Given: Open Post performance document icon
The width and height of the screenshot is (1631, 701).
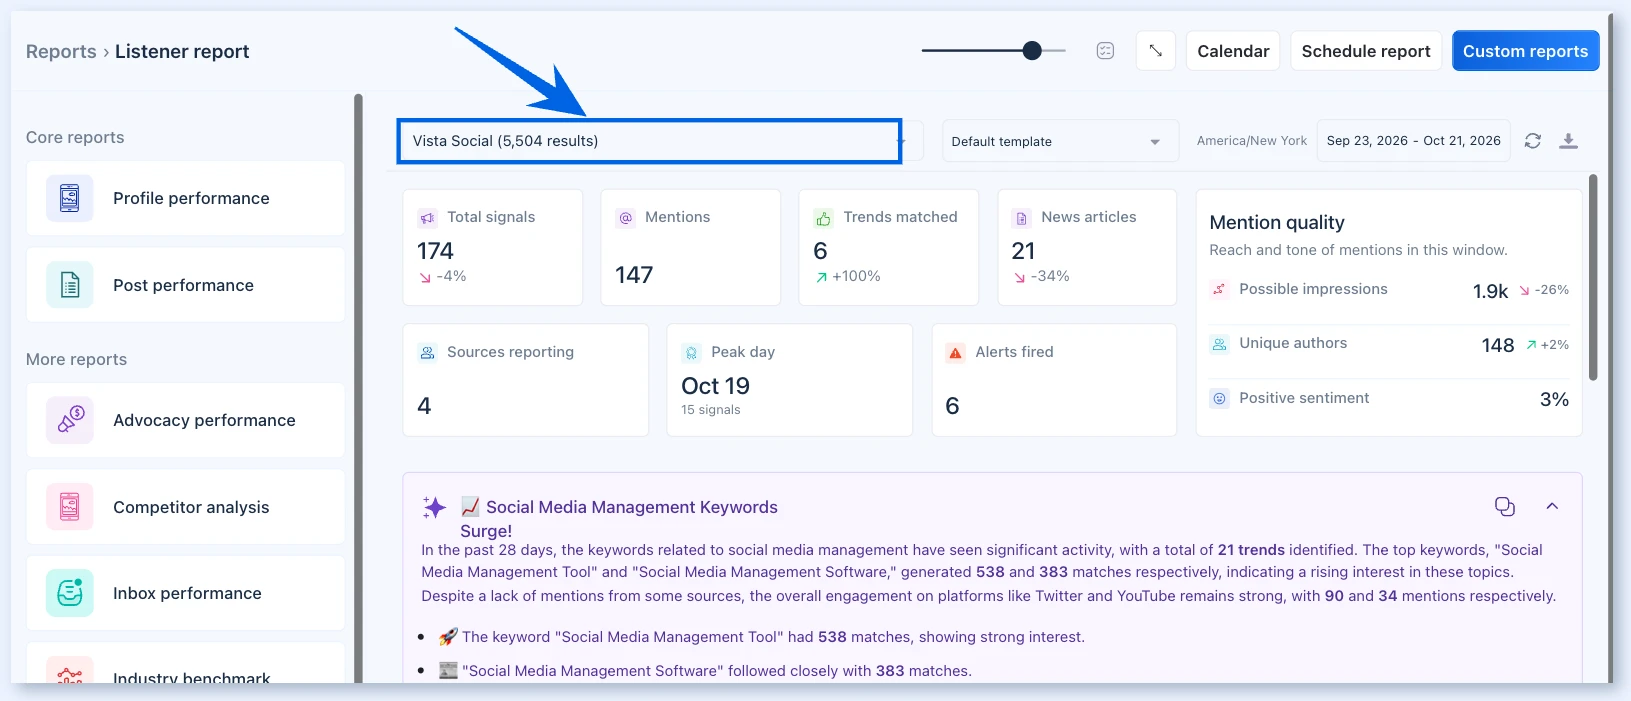Looking at the screenshot, I should 70,285.
